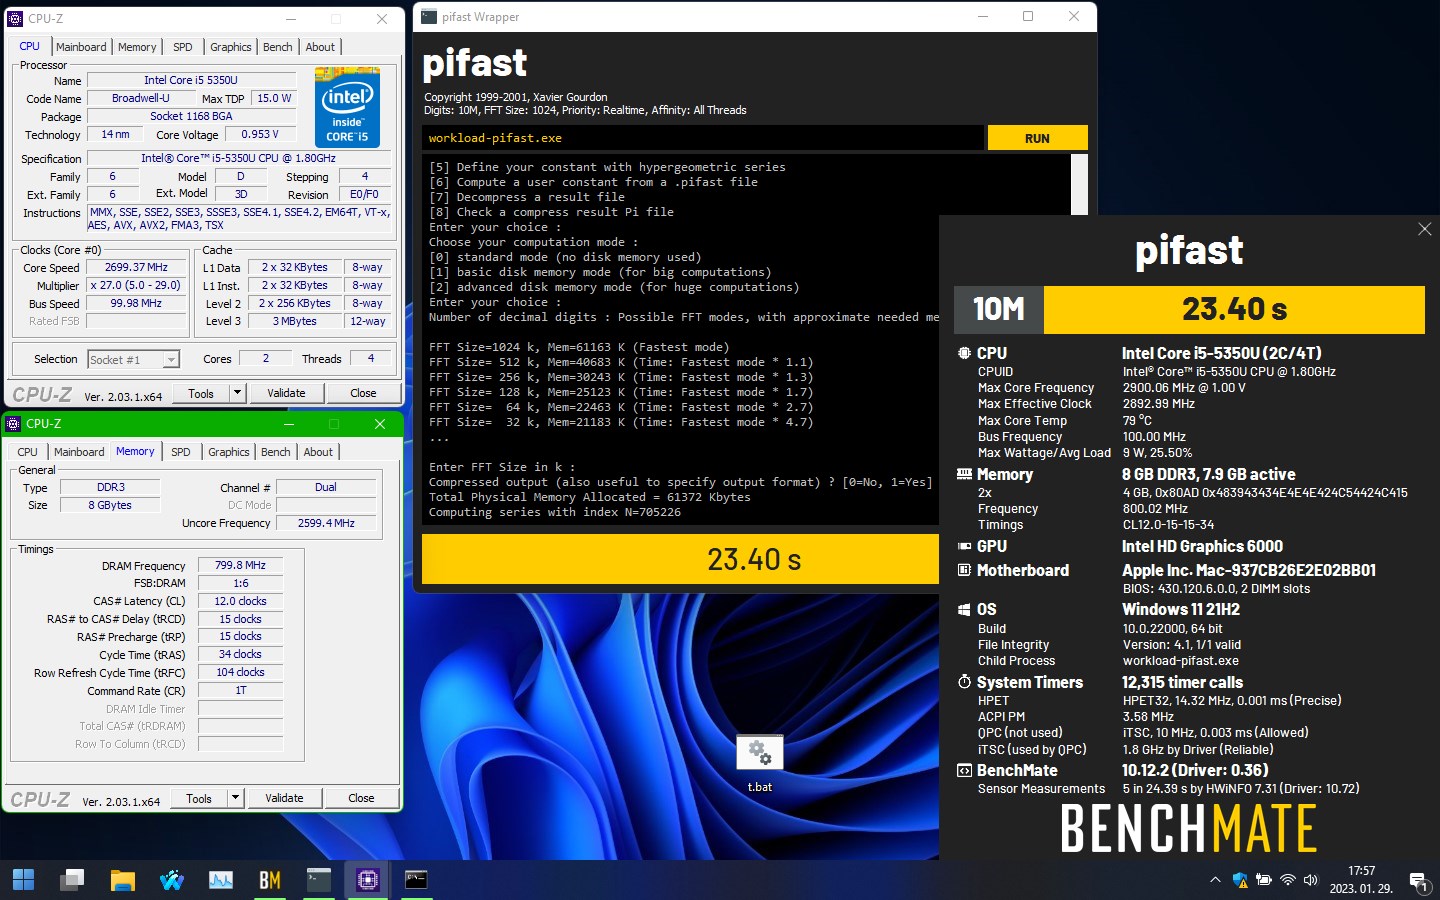The image size is (1440, 900).
Task: Select the DRAM Frequency value 799.8 MHz
Action: pyautogui.click(x=240, y=565)
